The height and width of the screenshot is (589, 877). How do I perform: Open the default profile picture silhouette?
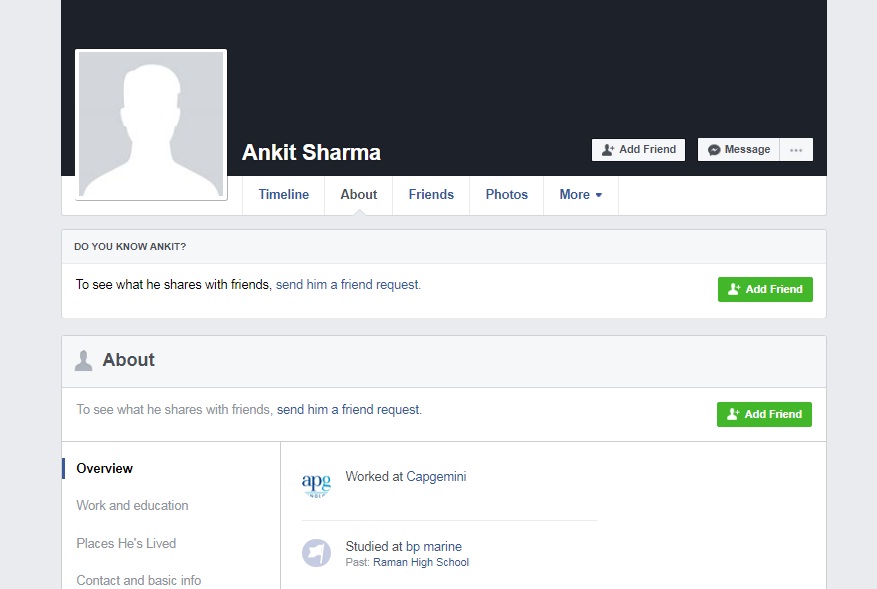tap(151, 124)
